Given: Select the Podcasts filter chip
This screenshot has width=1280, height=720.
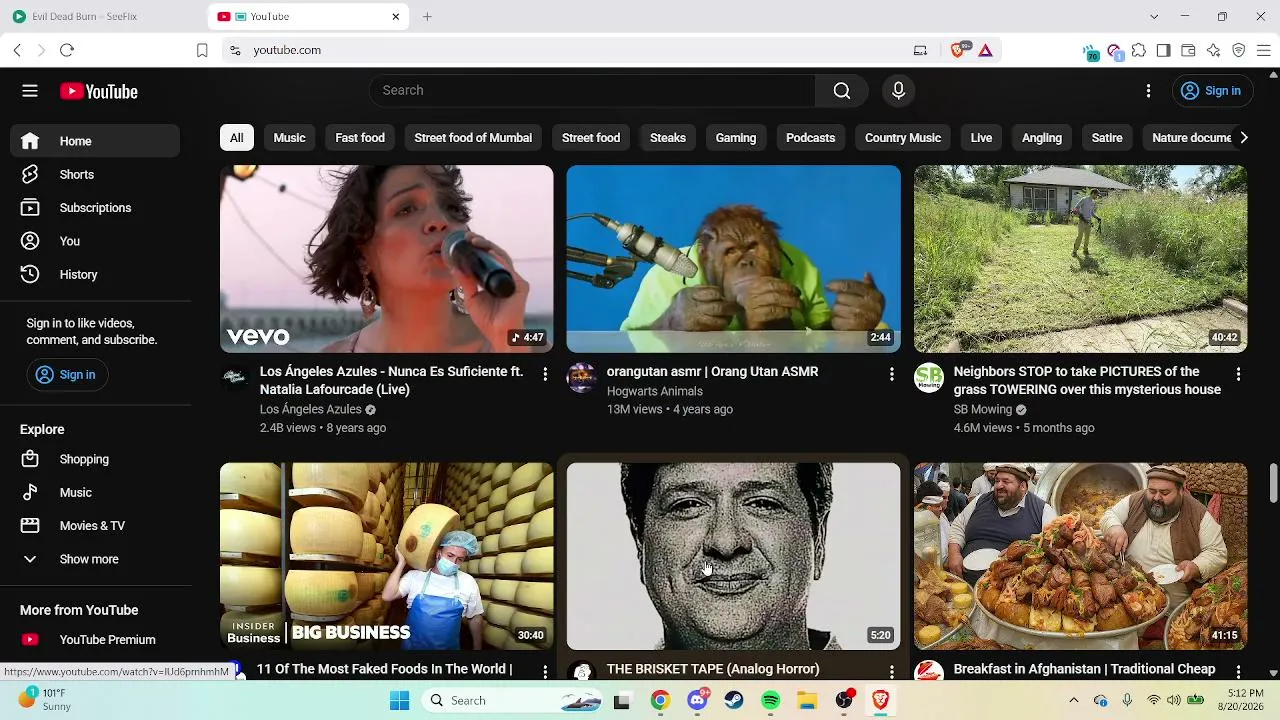Looking at the screenshot, I should point(810,138).
